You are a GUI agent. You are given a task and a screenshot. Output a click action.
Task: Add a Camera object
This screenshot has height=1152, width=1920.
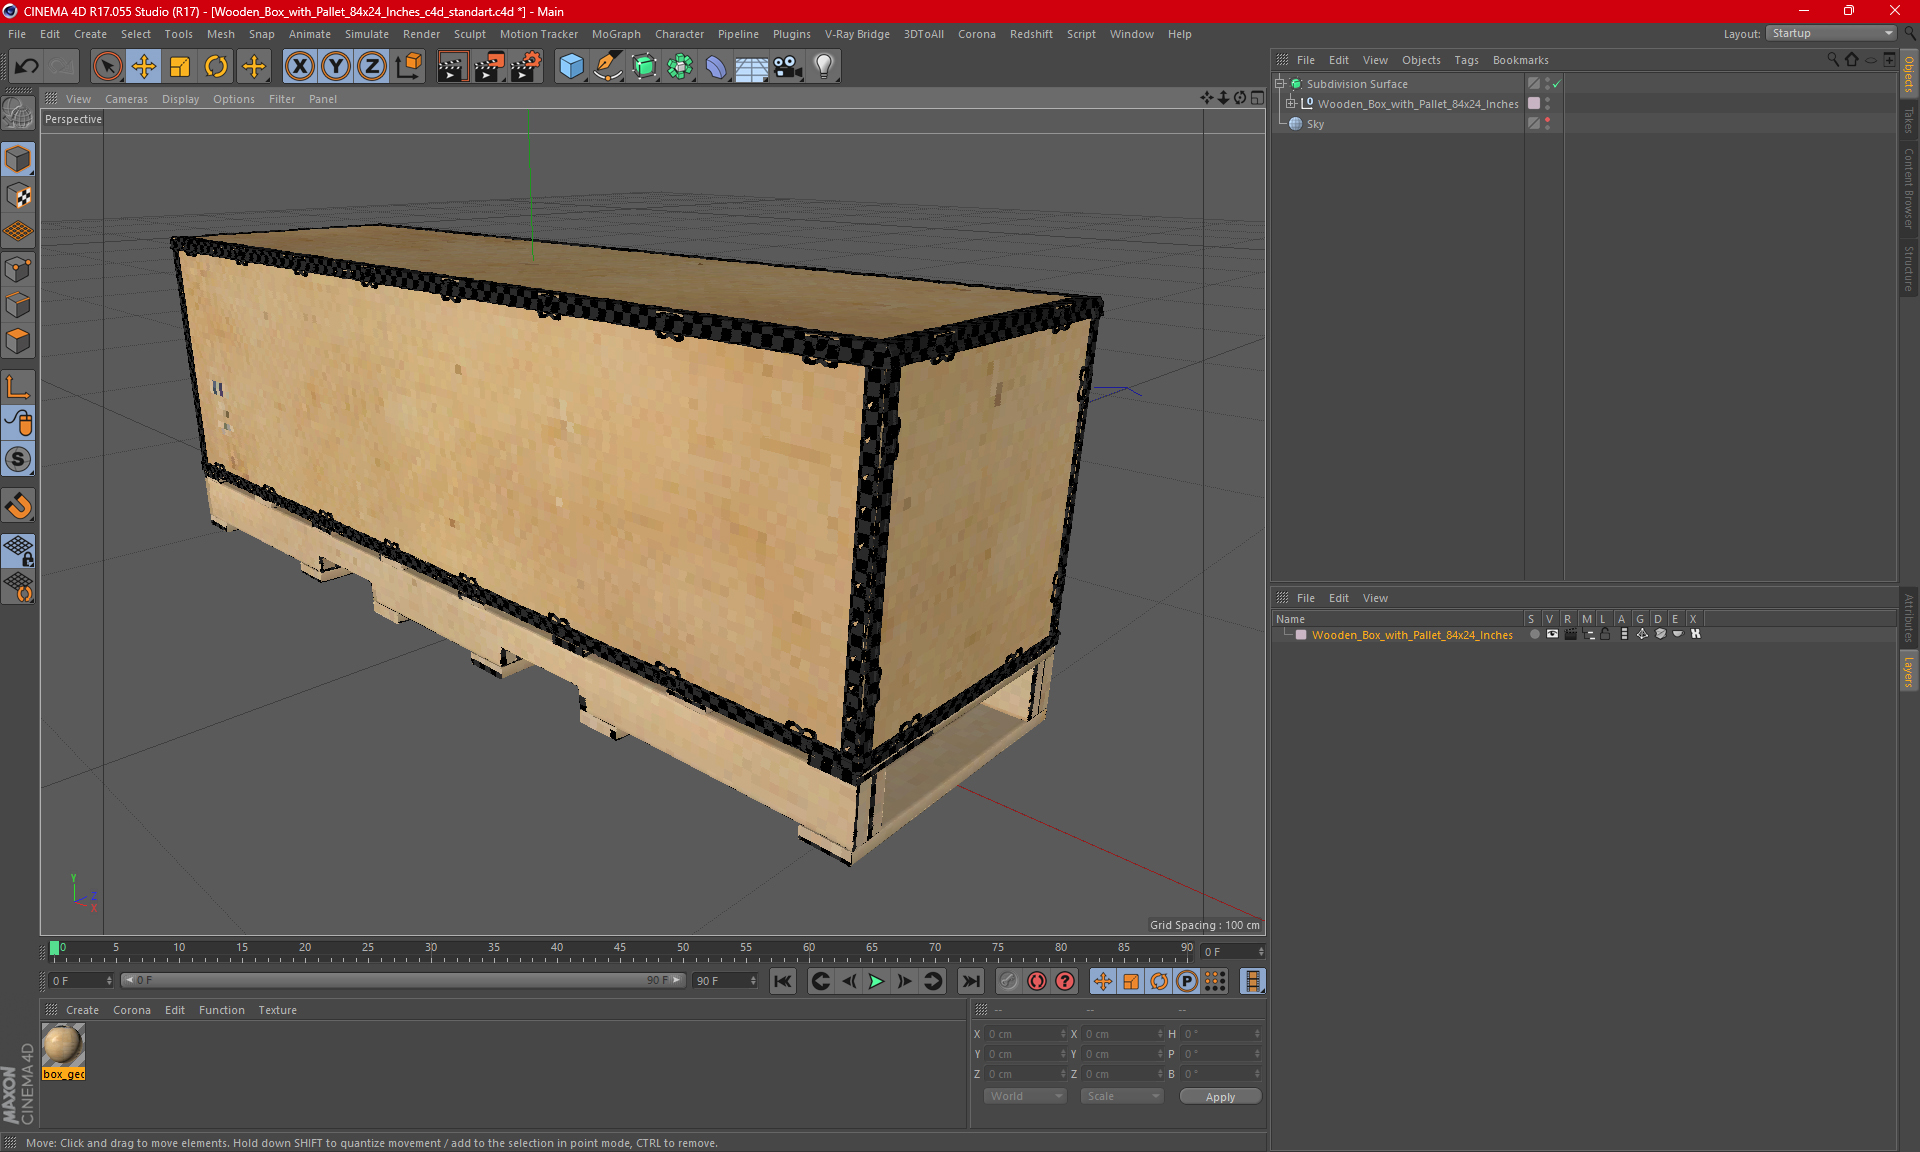(x=788, y=66)
